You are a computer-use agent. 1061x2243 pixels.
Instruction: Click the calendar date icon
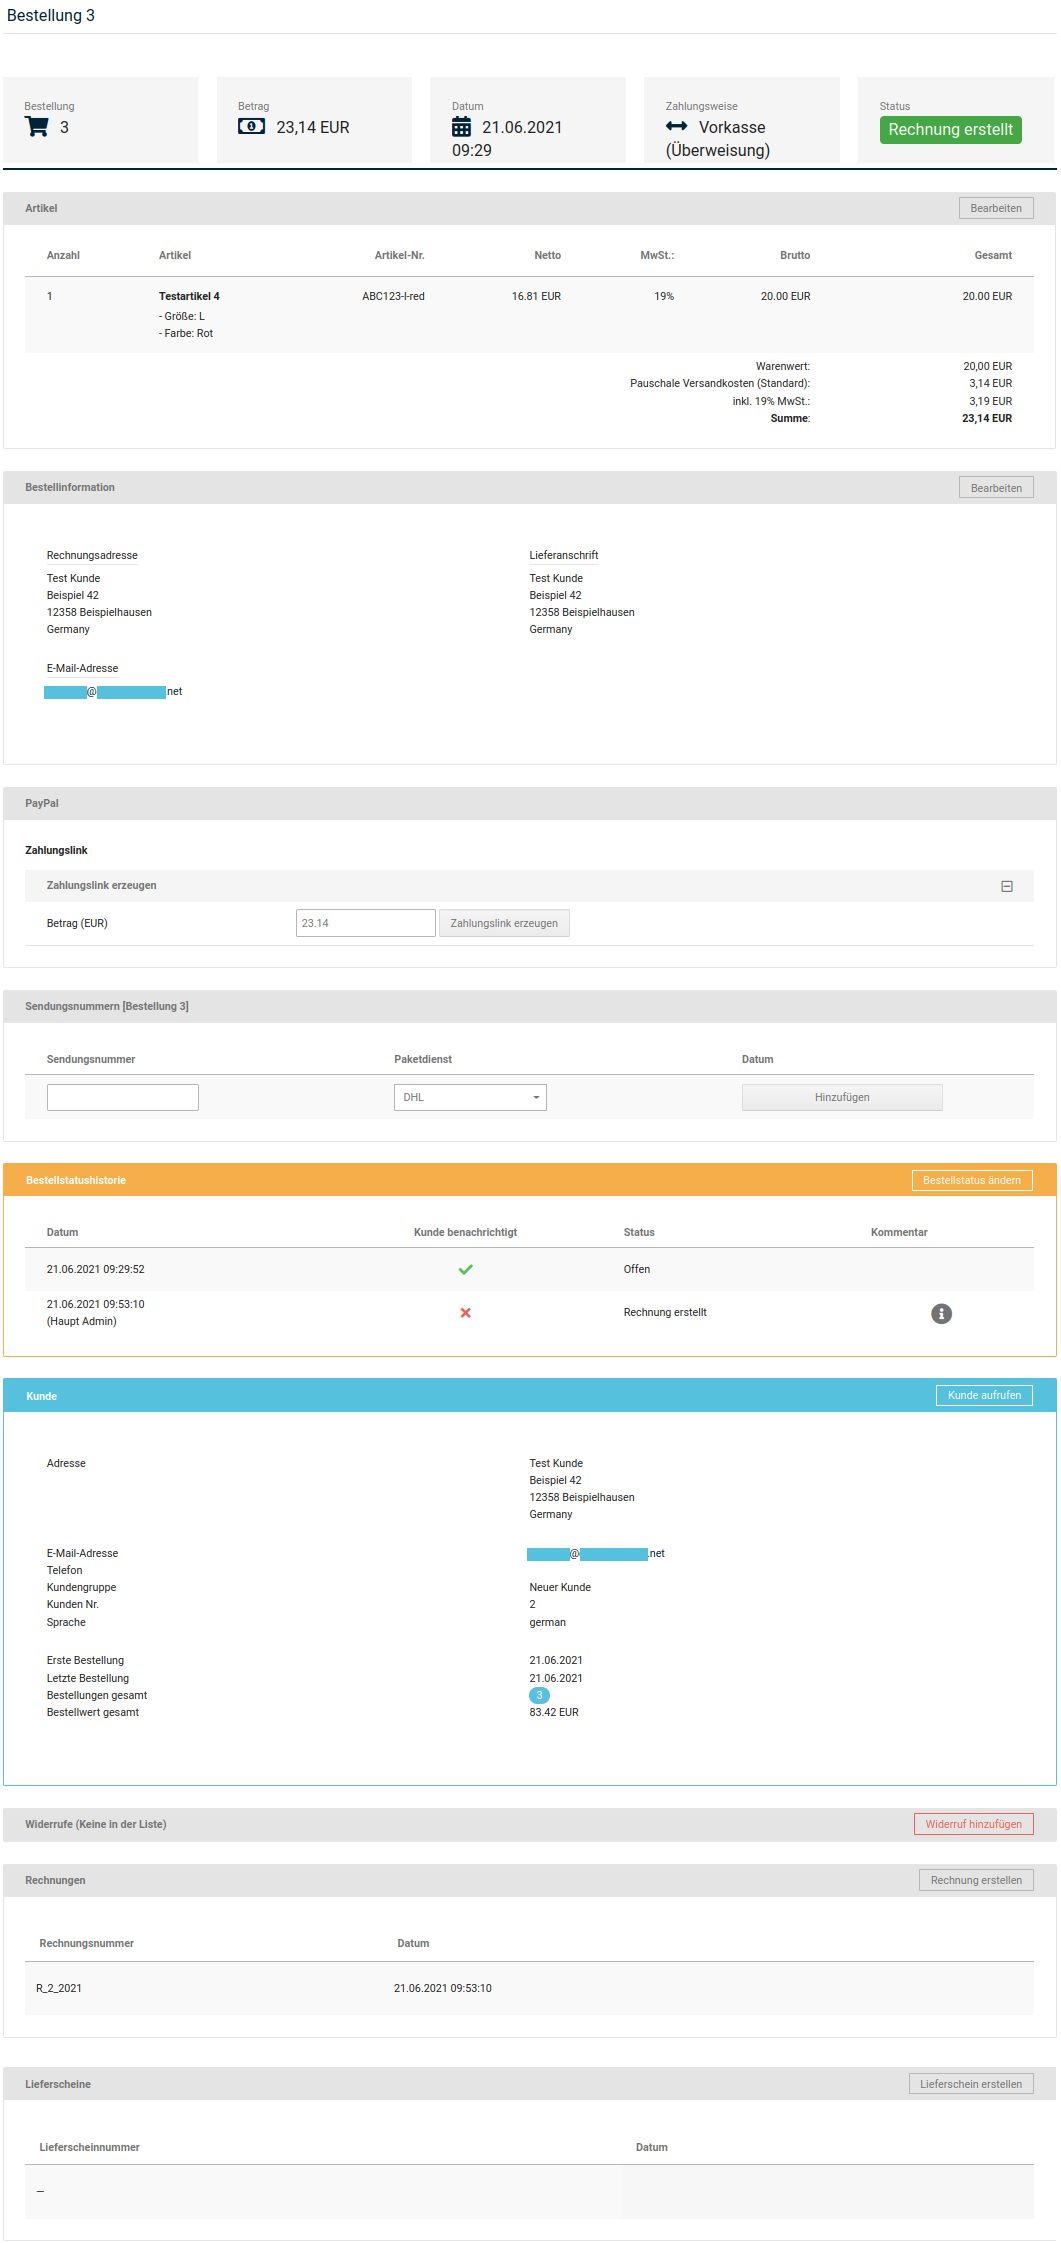[x=461, y=127]
